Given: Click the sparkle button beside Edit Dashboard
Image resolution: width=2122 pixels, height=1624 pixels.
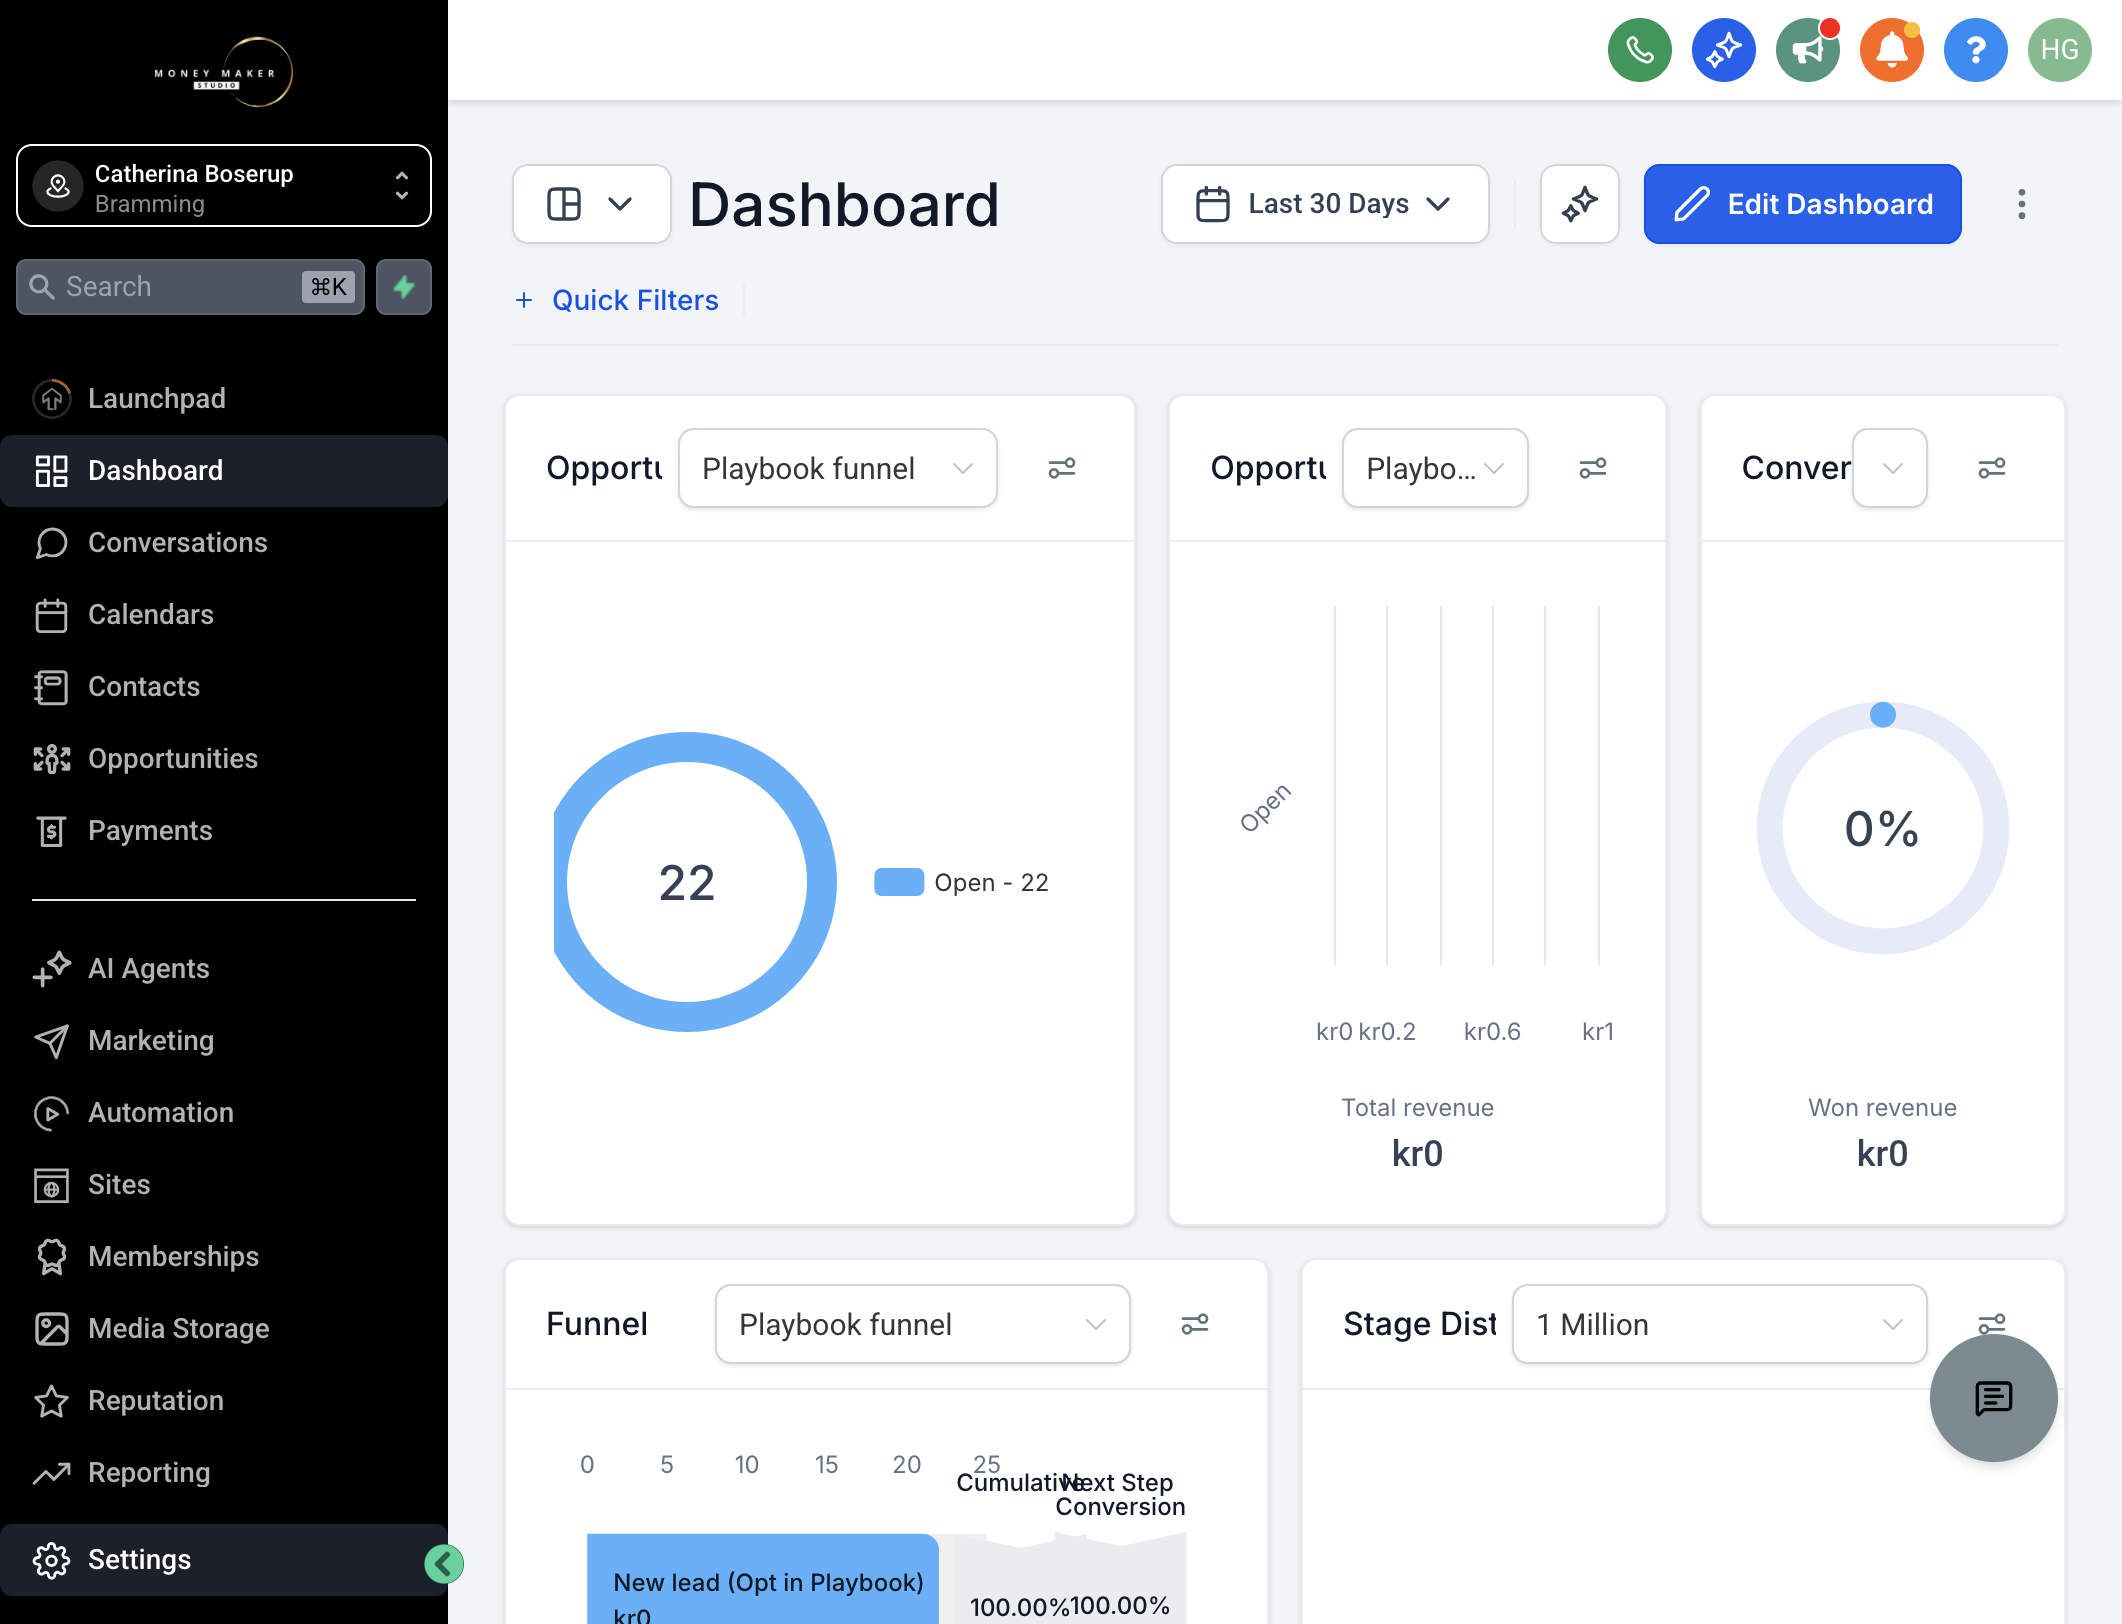Looking at the screenshot, I should 1579,204.
